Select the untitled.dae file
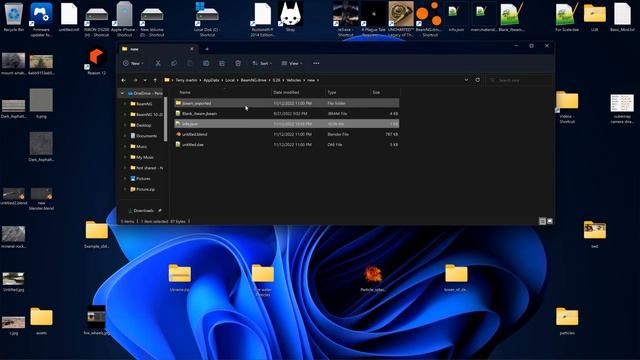This screenshot has height=360, width=640. [x=287, y=144]
